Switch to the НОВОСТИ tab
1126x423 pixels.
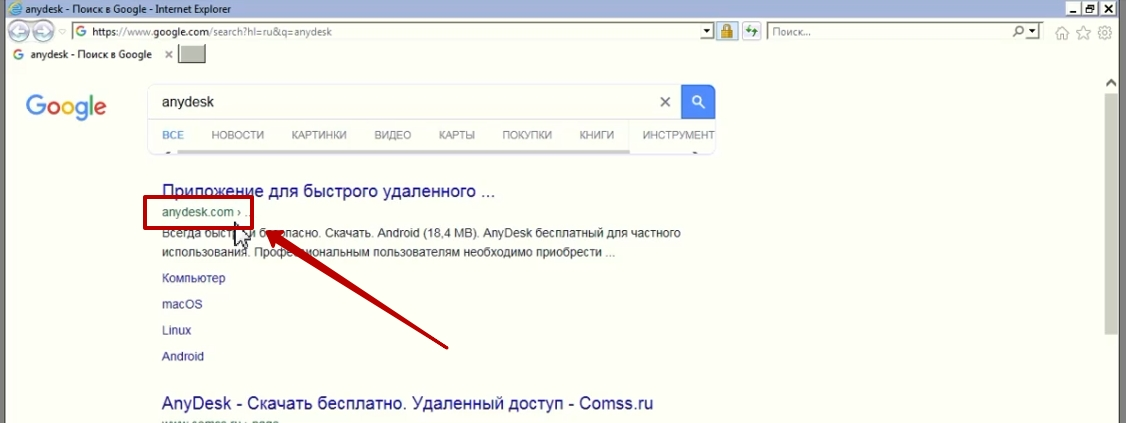(238, 134)
